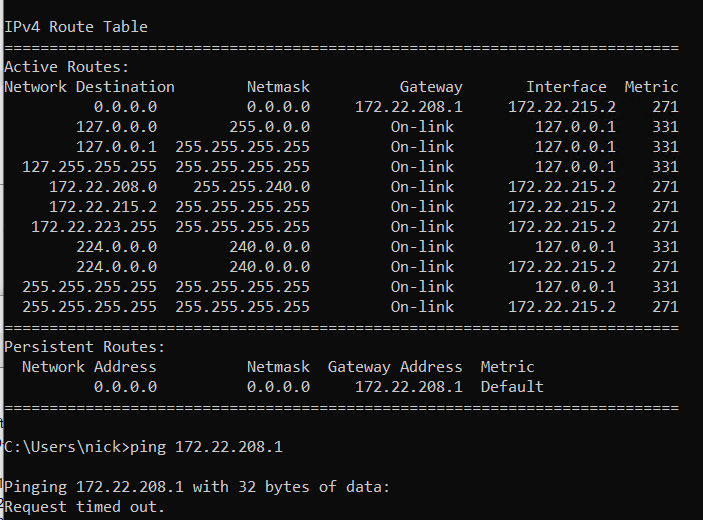The height and width of the screenshot is (520, 703).
Task: Click the 'Gateway Address' persistent column header
Action: tap(395, 367)
